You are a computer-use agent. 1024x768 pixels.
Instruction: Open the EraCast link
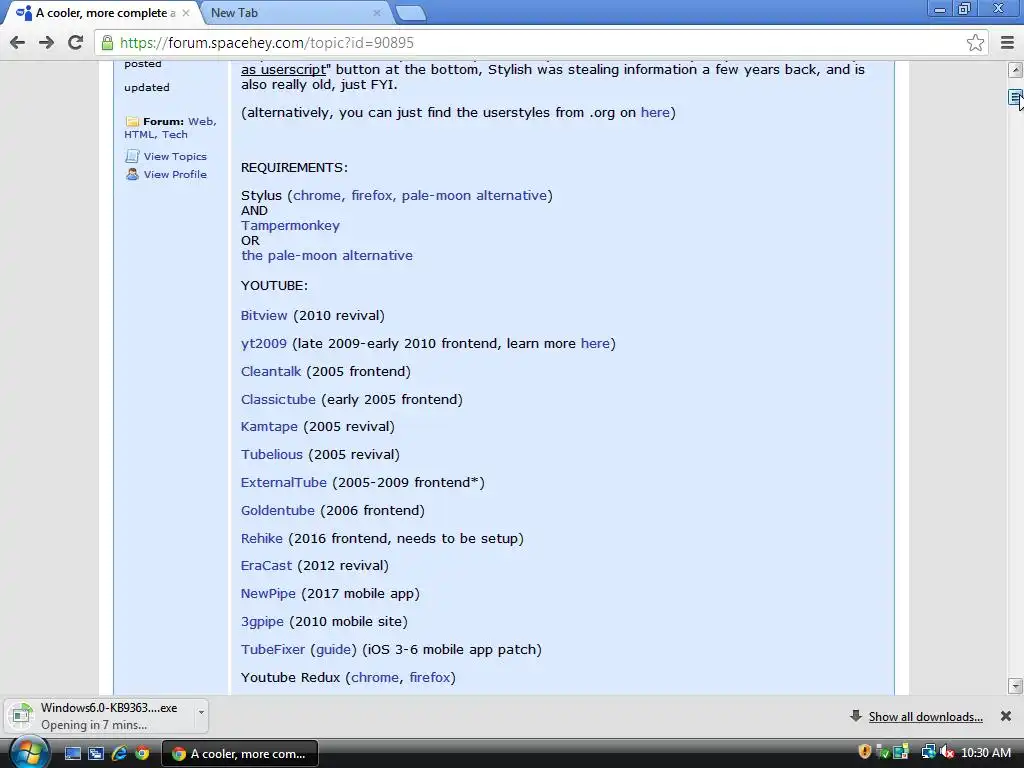266,566
